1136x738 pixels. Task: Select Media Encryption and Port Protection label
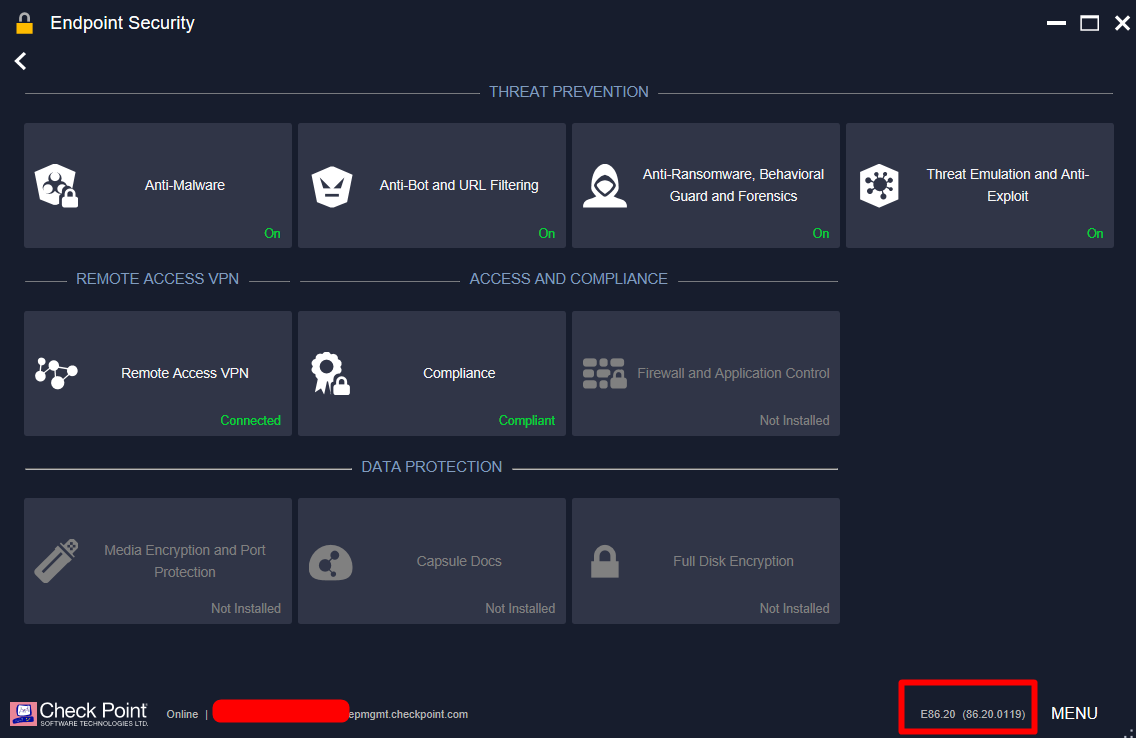pos(185,561)
